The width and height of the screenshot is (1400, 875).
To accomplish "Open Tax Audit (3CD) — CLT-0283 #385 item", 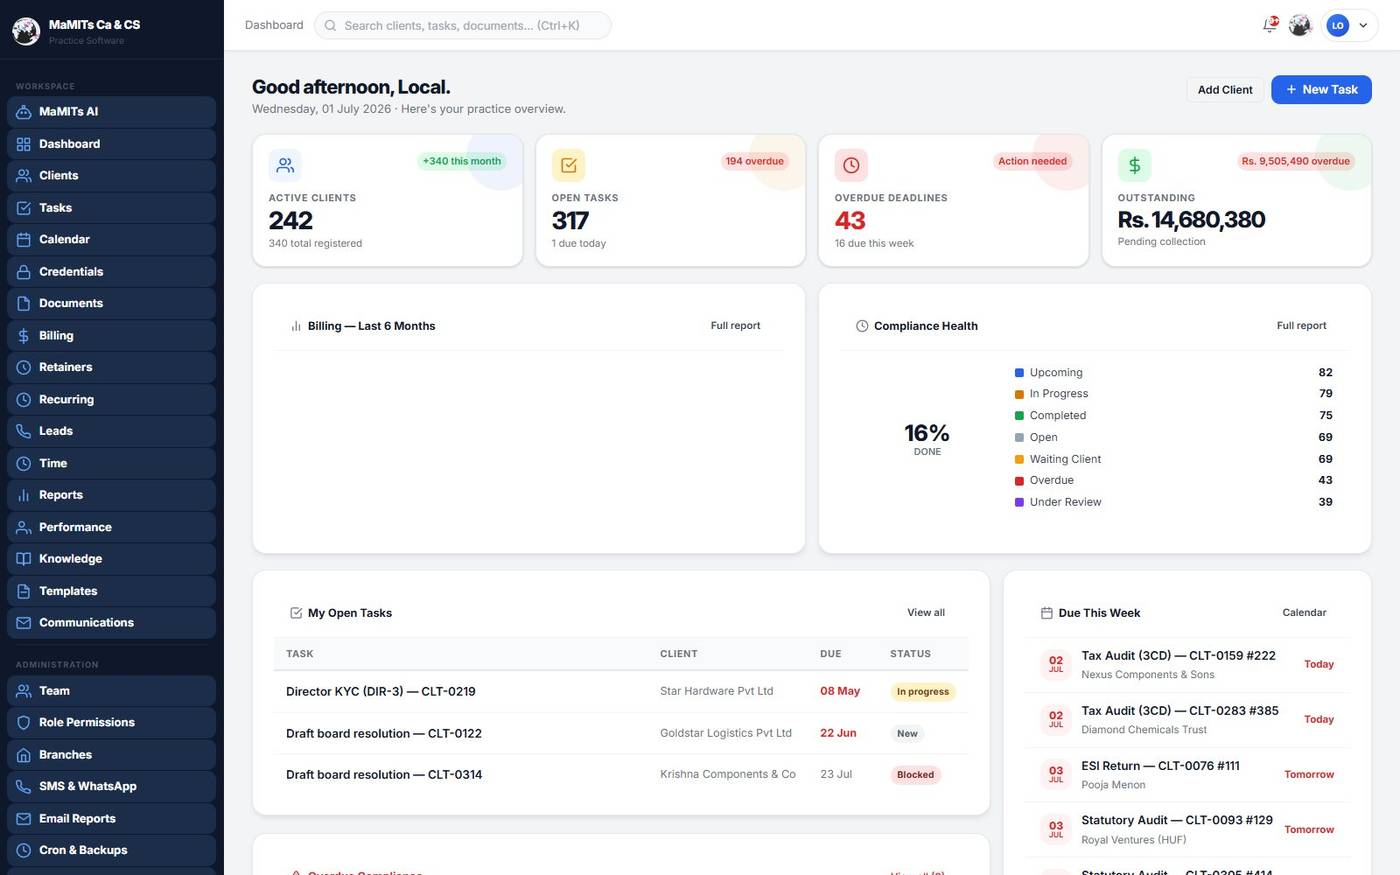I will tap(1188, 719).
